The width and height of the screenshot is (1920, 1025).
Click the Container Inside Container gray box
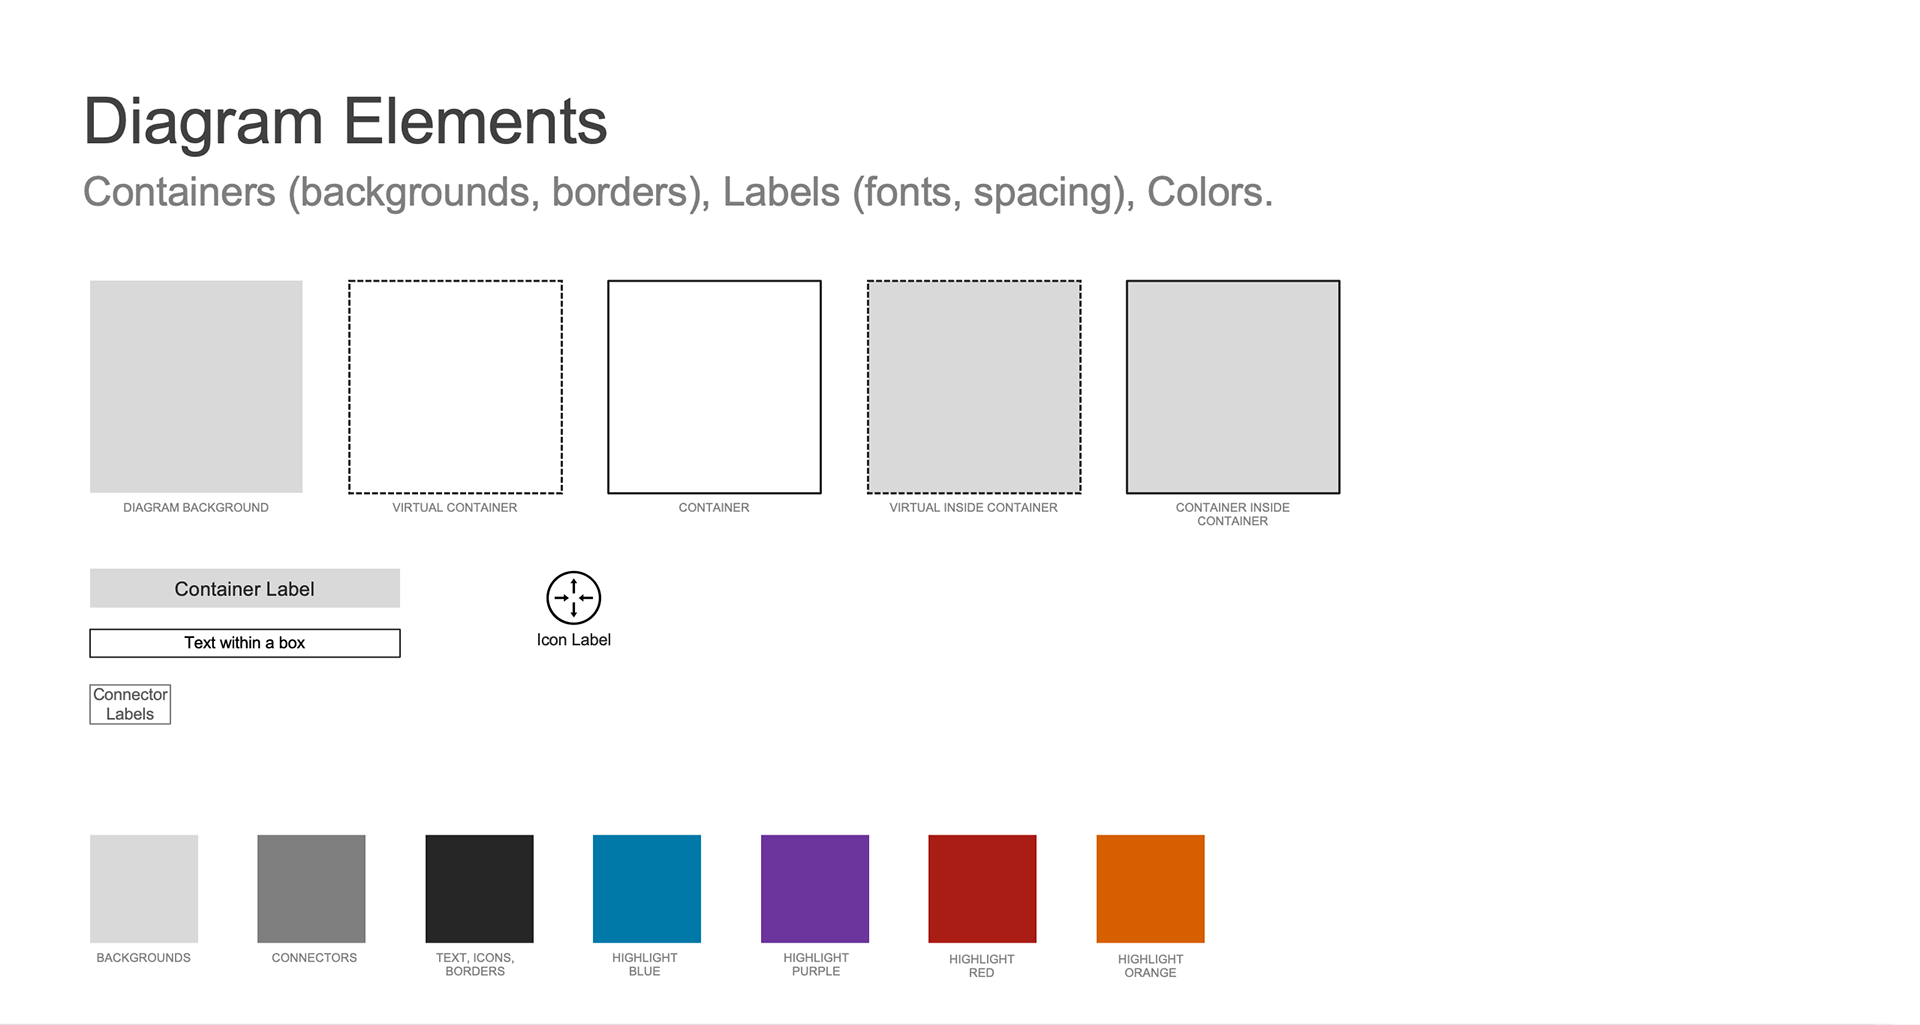[x=1233, y=387]
